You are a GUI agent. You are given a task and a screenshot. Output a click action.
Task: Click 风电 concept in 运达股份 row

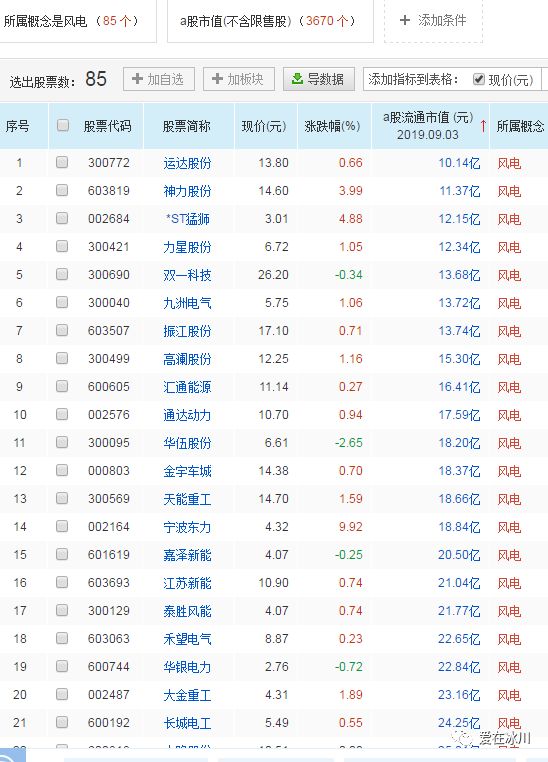[x=509, y=163]
